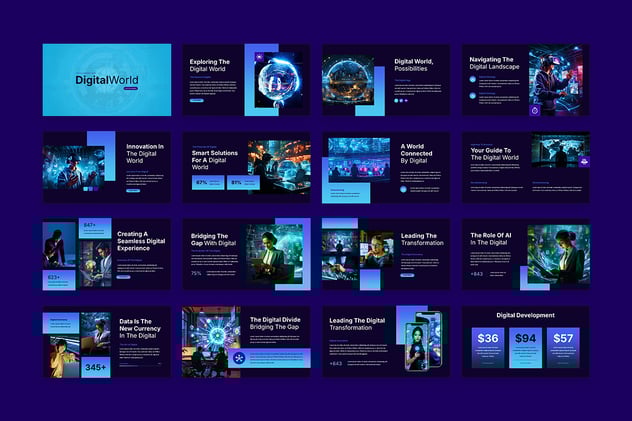Click The Role Of AI slide
Image resolution: width=632 pixels, height=421 pixels.
[524, 254]
